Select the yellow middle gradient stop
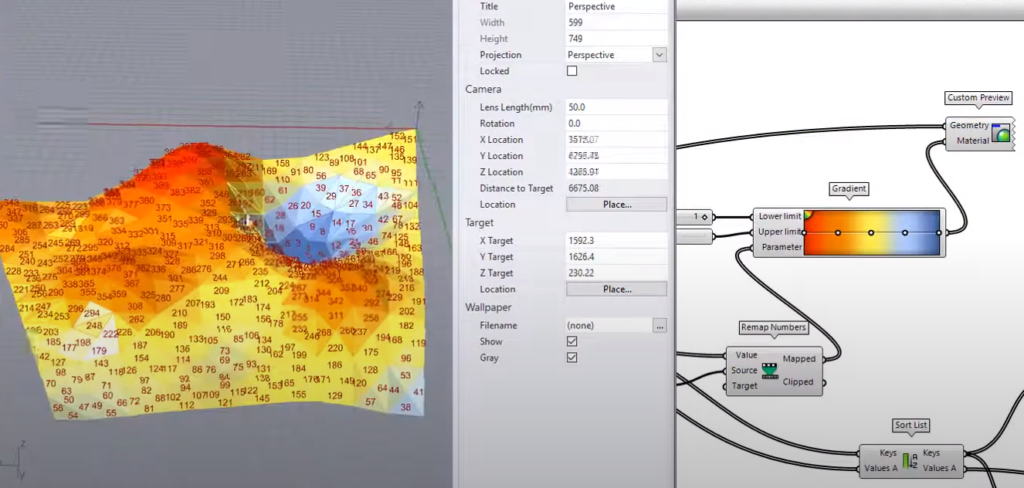The height and width of the screenshot is (488, 1024). tap(871, 232)
